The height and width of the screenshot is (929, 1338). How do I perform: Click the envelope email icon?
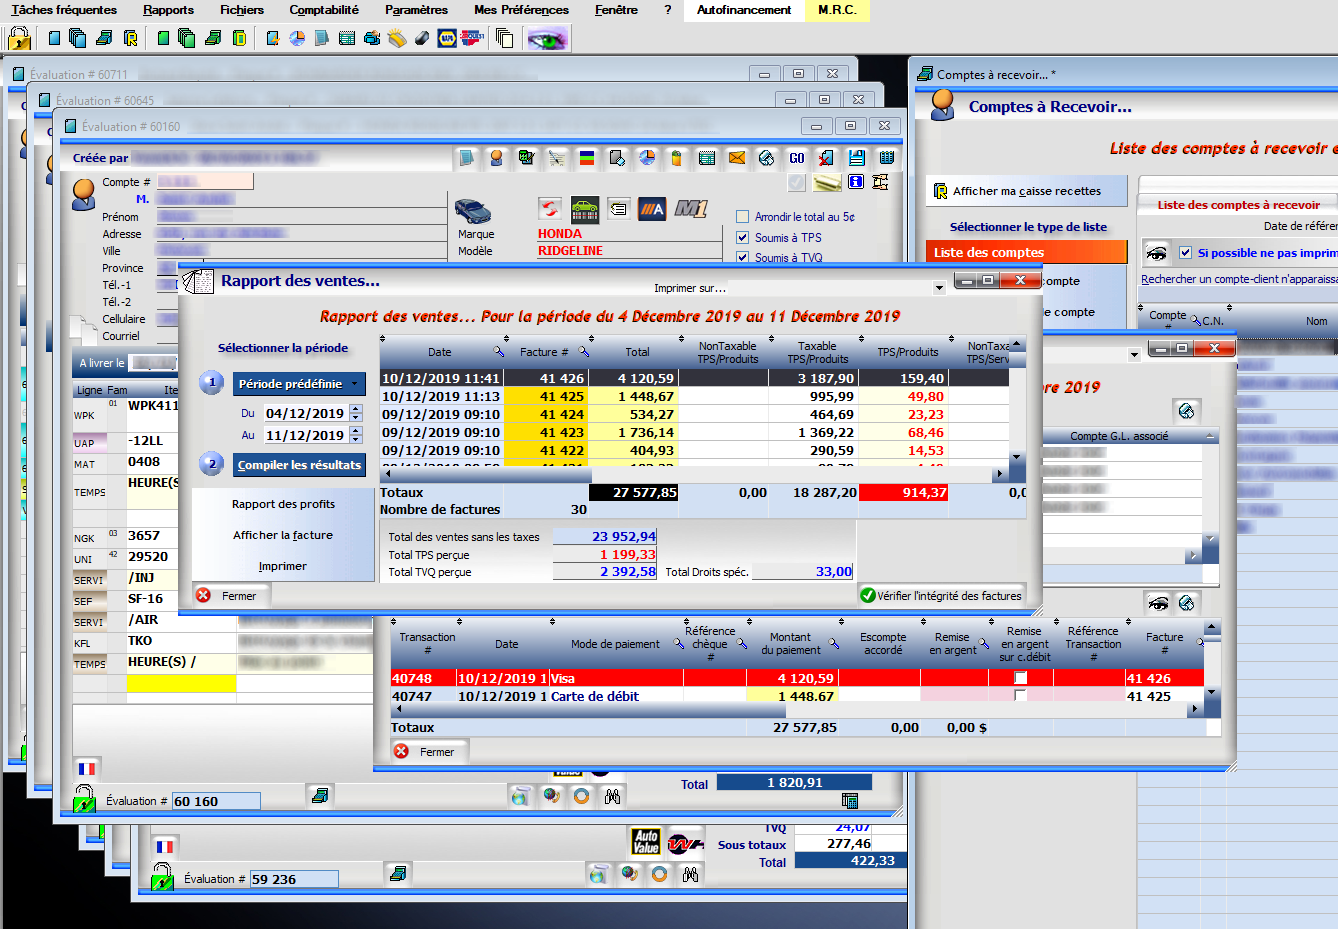pyautogui.click(x=737, y=158)
